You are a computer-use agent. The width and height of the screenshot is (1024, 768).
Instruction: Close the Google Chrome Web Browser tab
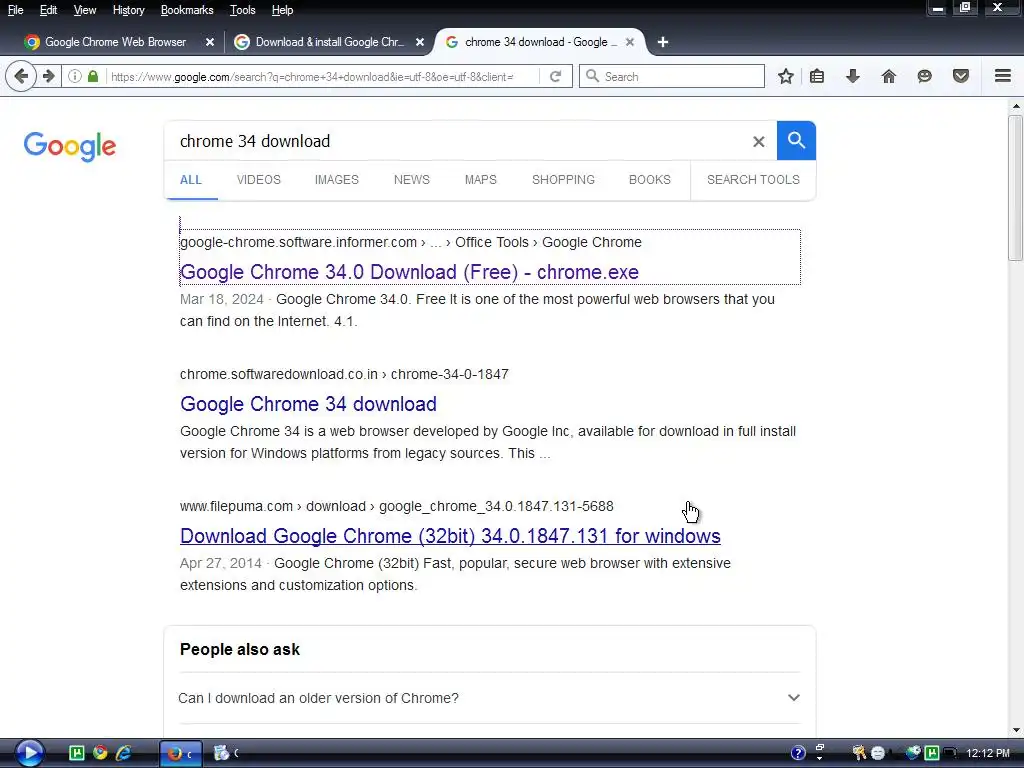(x=210, y=42)
